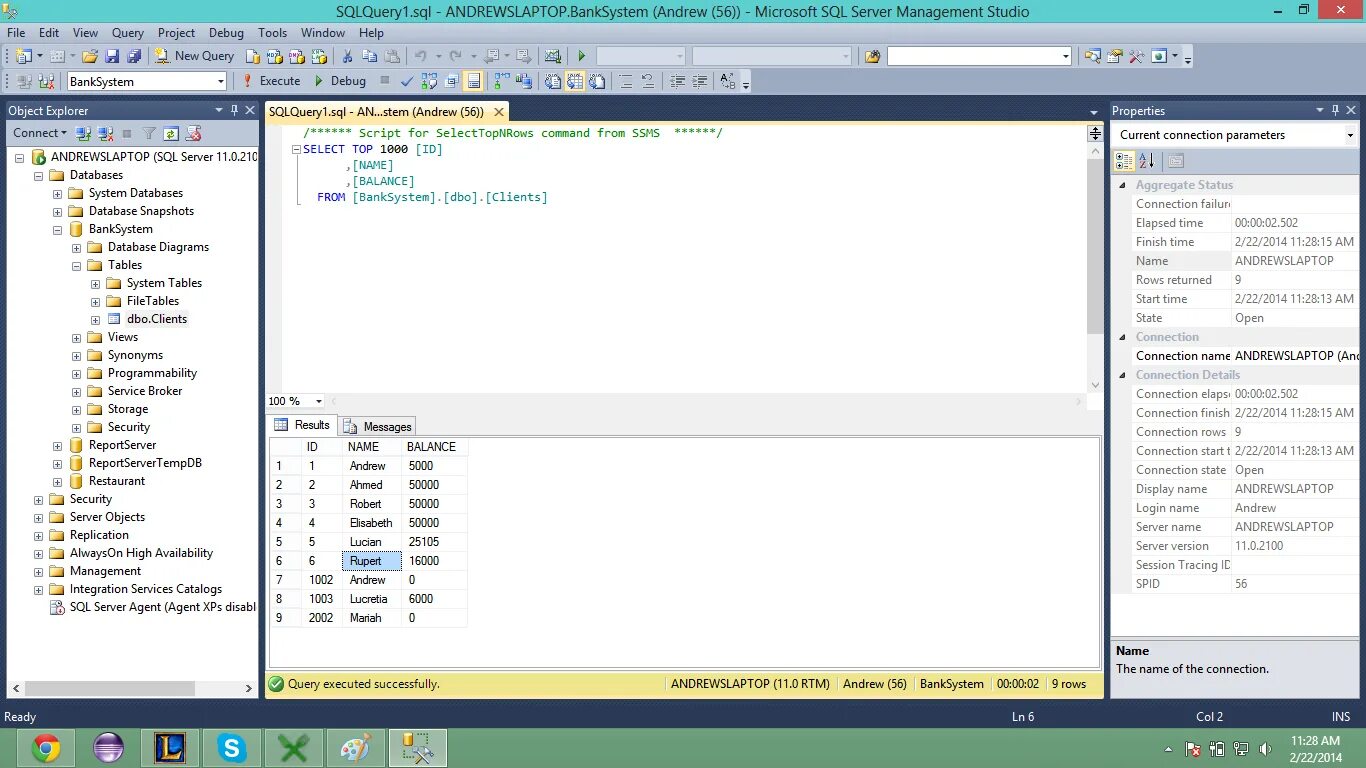Image resolution: width=1366 pixels, height=768 pixels.
Task: Click the Properties panel alphabetical sort icon
Action: (1147, 160)
